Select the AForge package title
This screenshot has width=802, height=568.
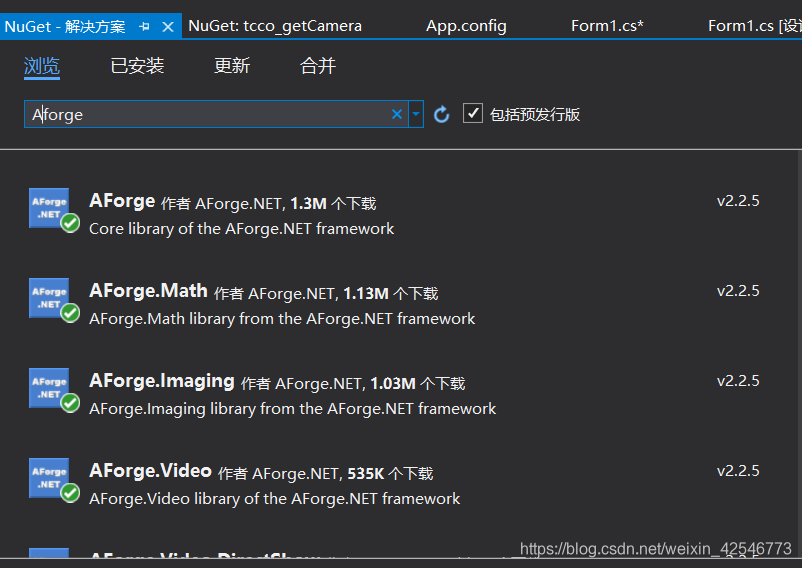point(122,201)
